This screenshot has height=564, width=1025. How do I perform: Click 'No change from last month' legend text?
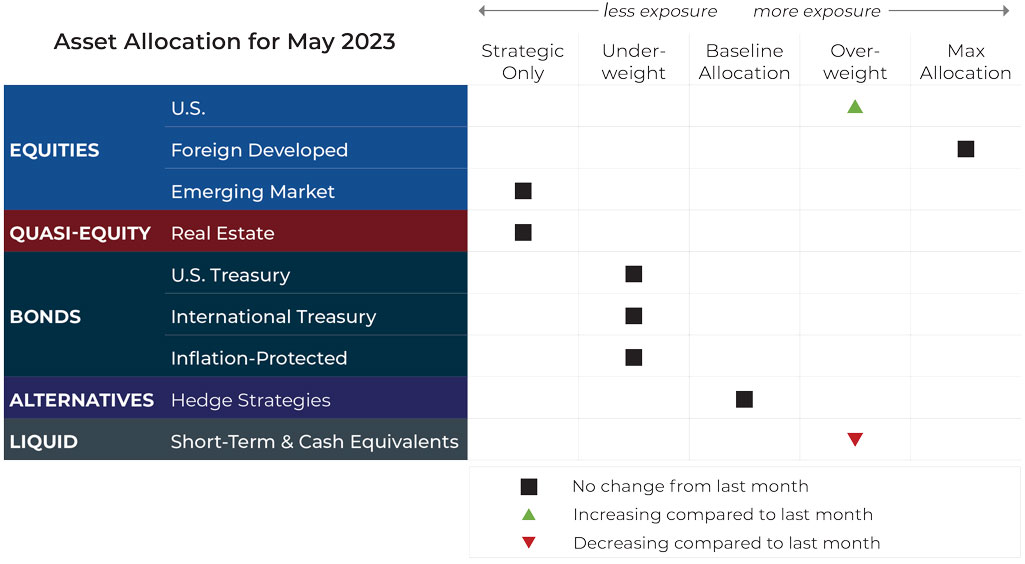[690, 486]
